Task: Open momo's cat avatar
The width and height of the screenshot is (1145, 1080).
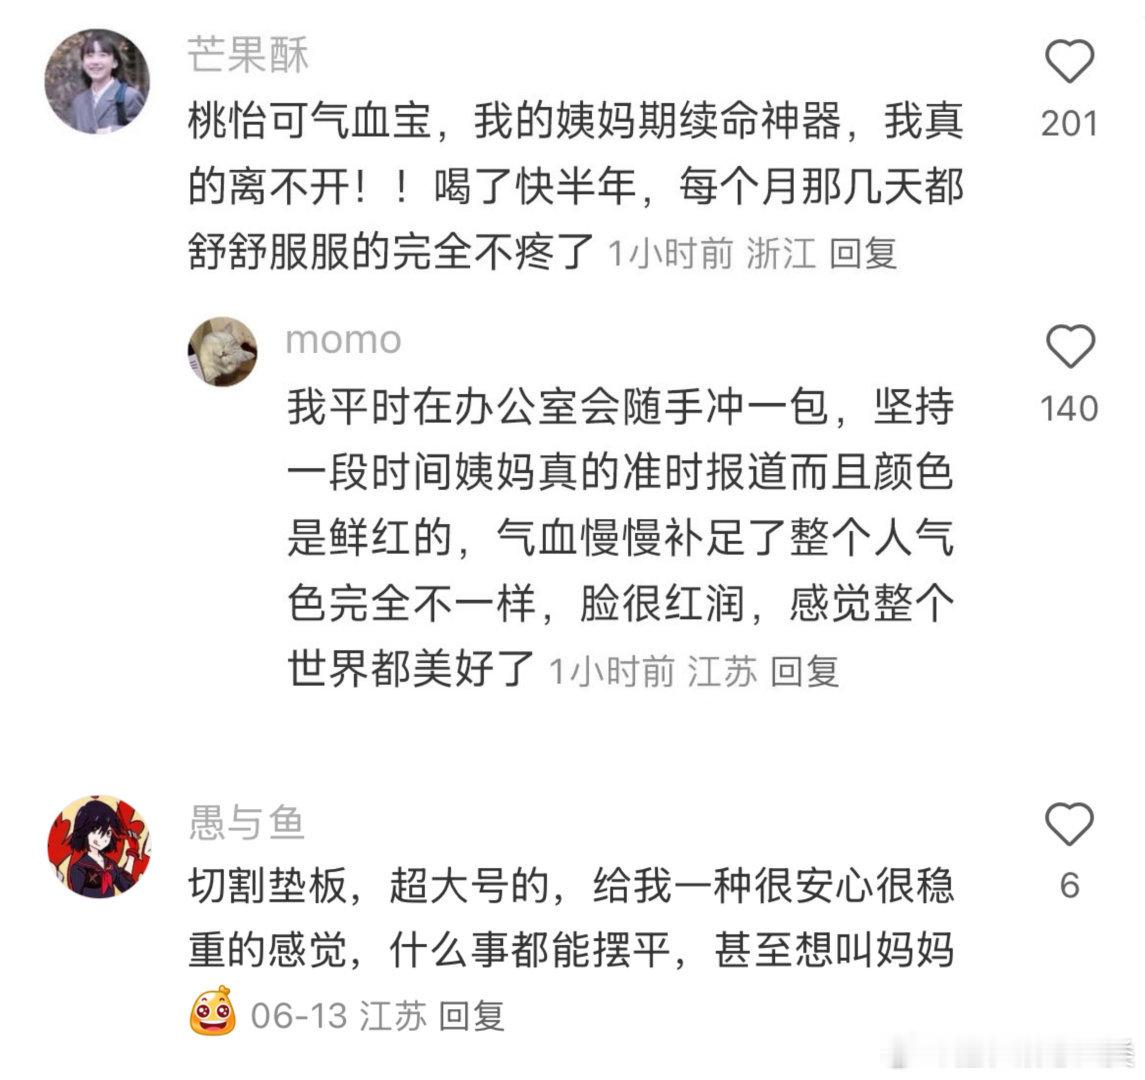Action: click(x=223, y=351)
